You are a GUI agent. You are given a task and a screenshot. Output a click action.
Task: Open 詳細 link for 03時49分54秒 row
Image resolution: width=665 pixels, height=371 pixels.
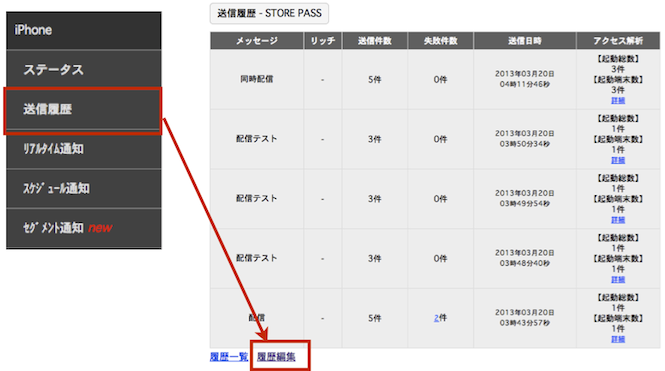pos(618,220)
